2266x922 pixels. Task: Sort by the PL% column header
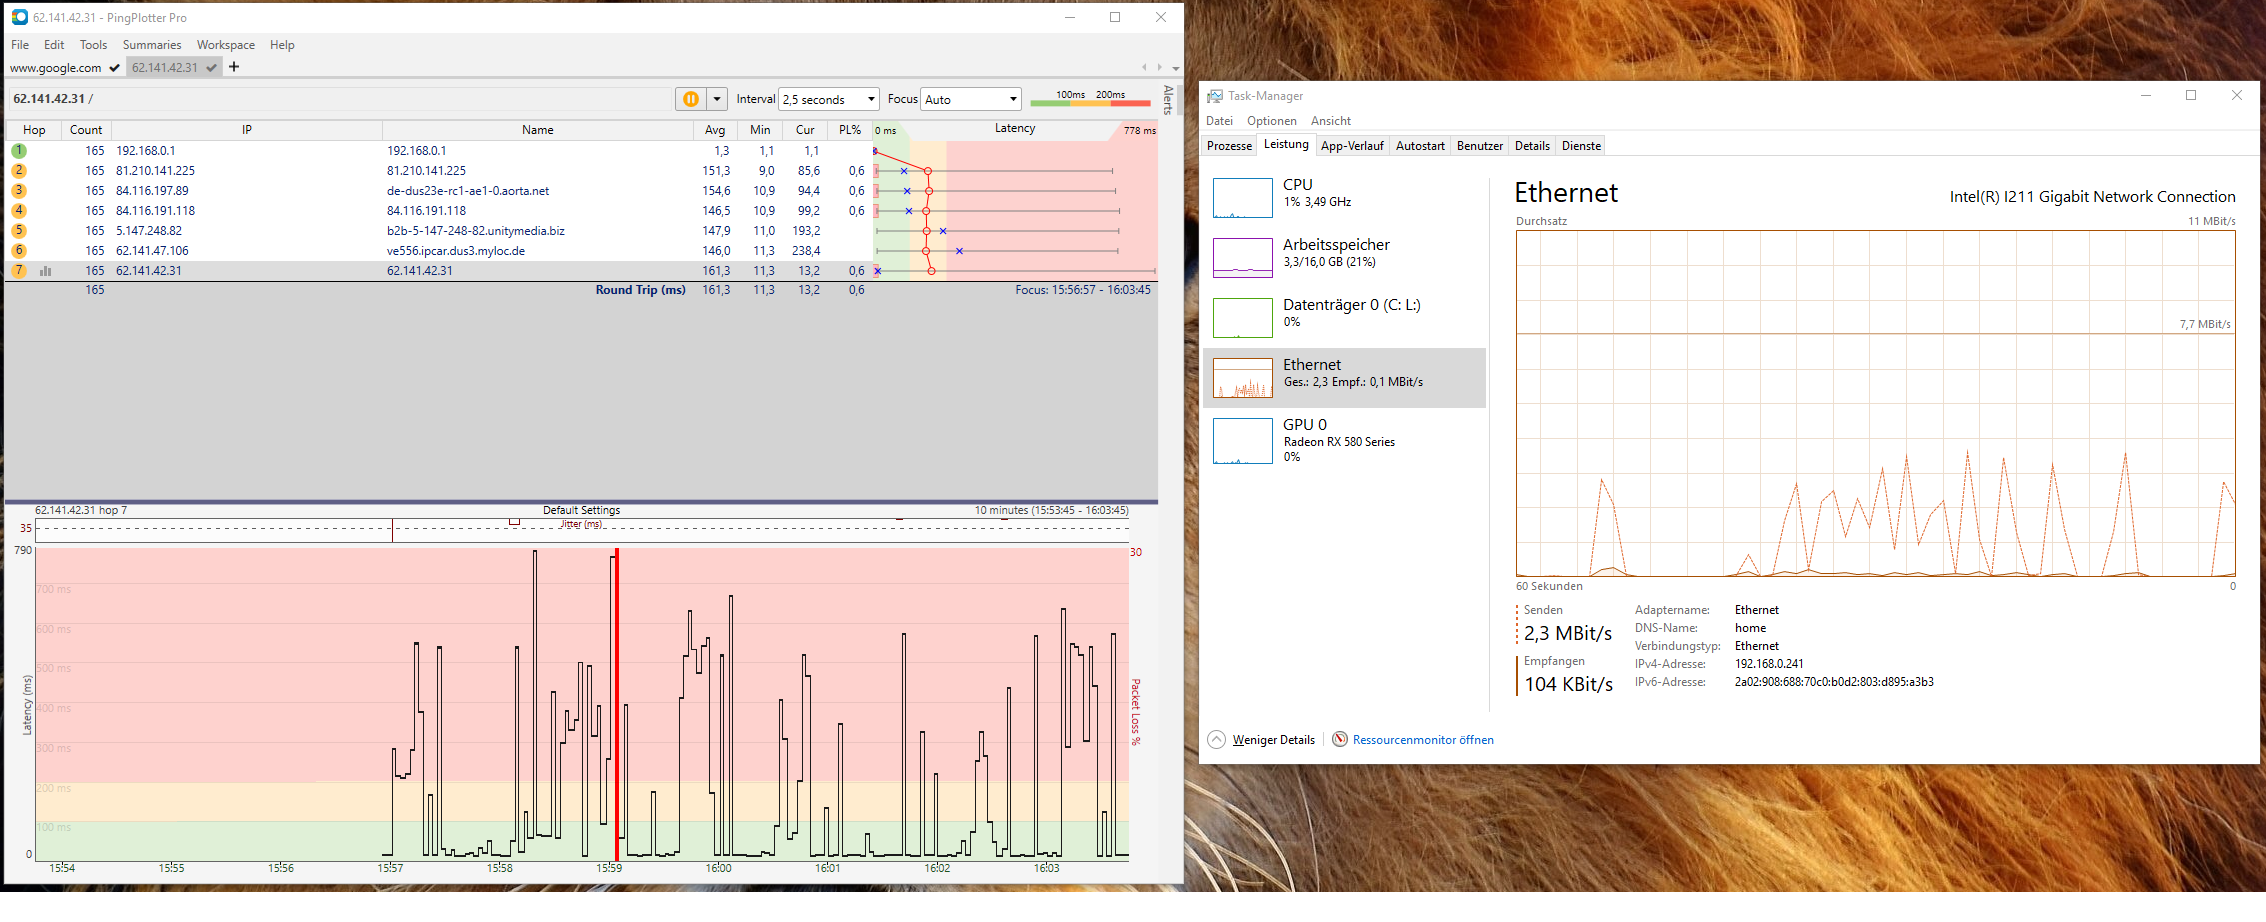pos(850,130)
